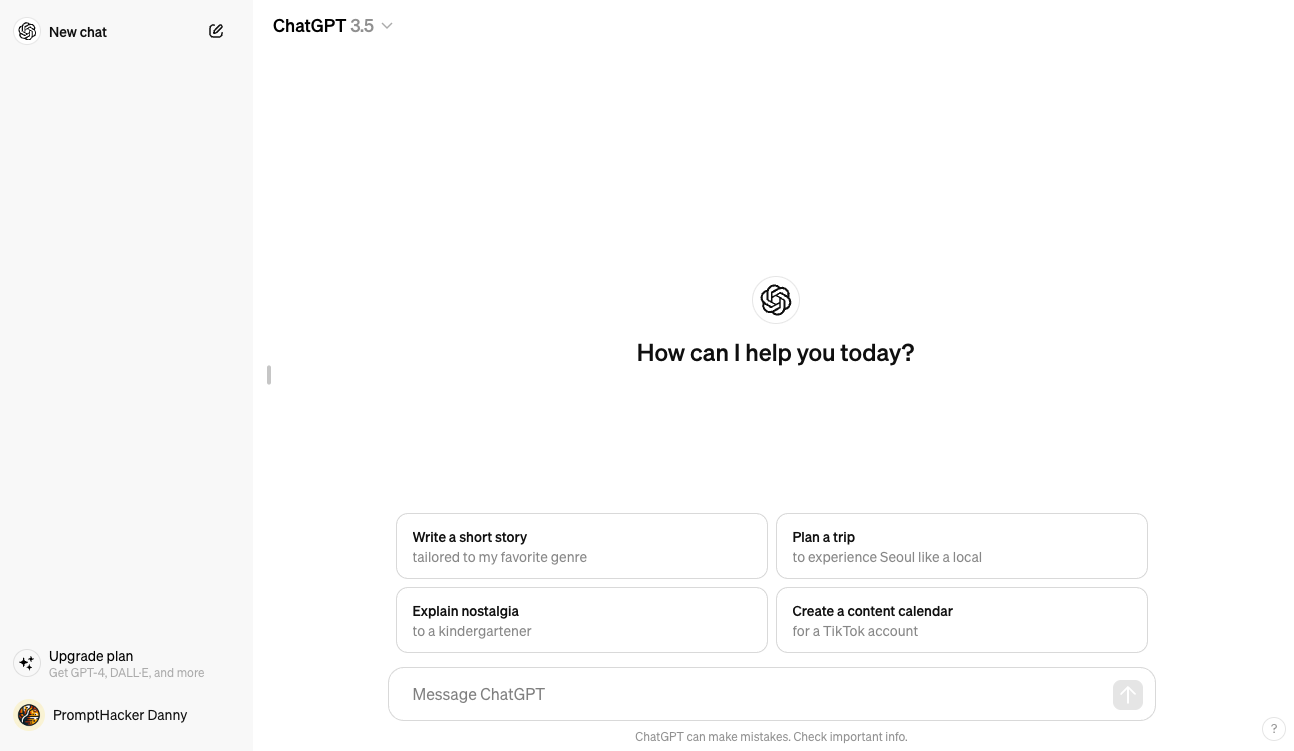Click the sparkle Upgrade plan icon
The image size is (1294, 751).
(x=27, y=663)
